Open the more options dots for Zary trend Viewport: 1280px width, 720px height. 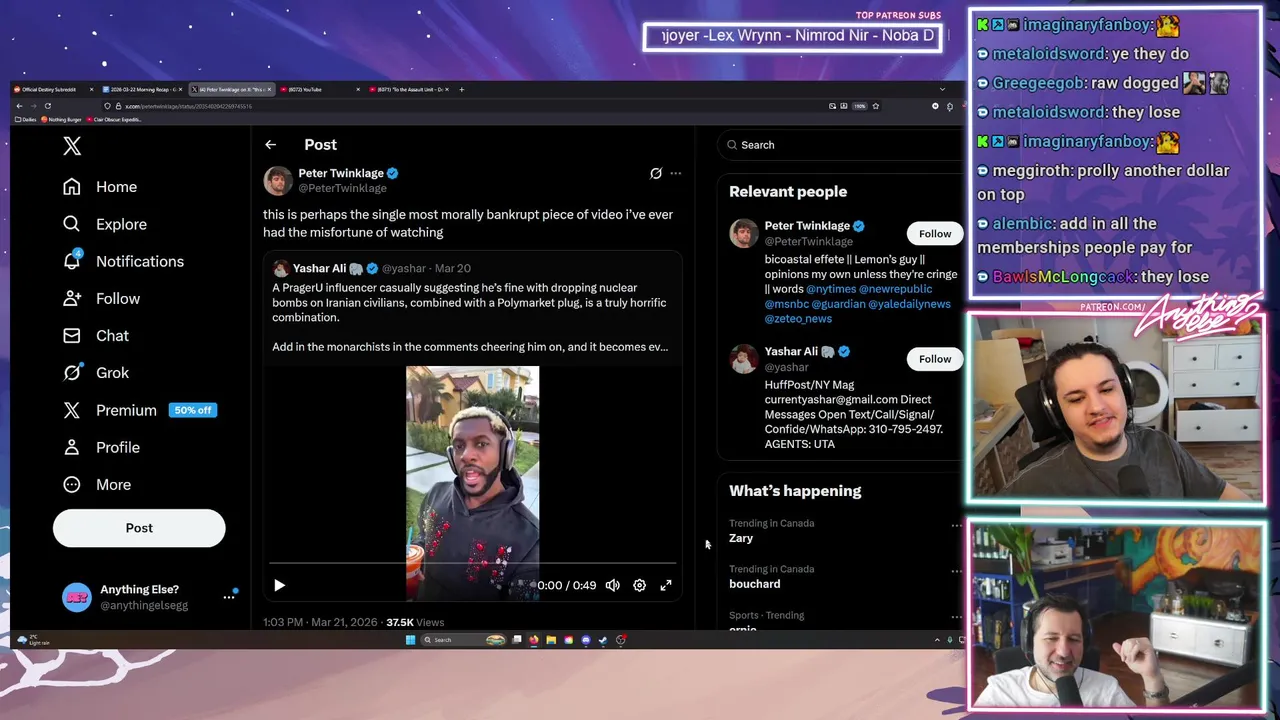click(956, 524)
